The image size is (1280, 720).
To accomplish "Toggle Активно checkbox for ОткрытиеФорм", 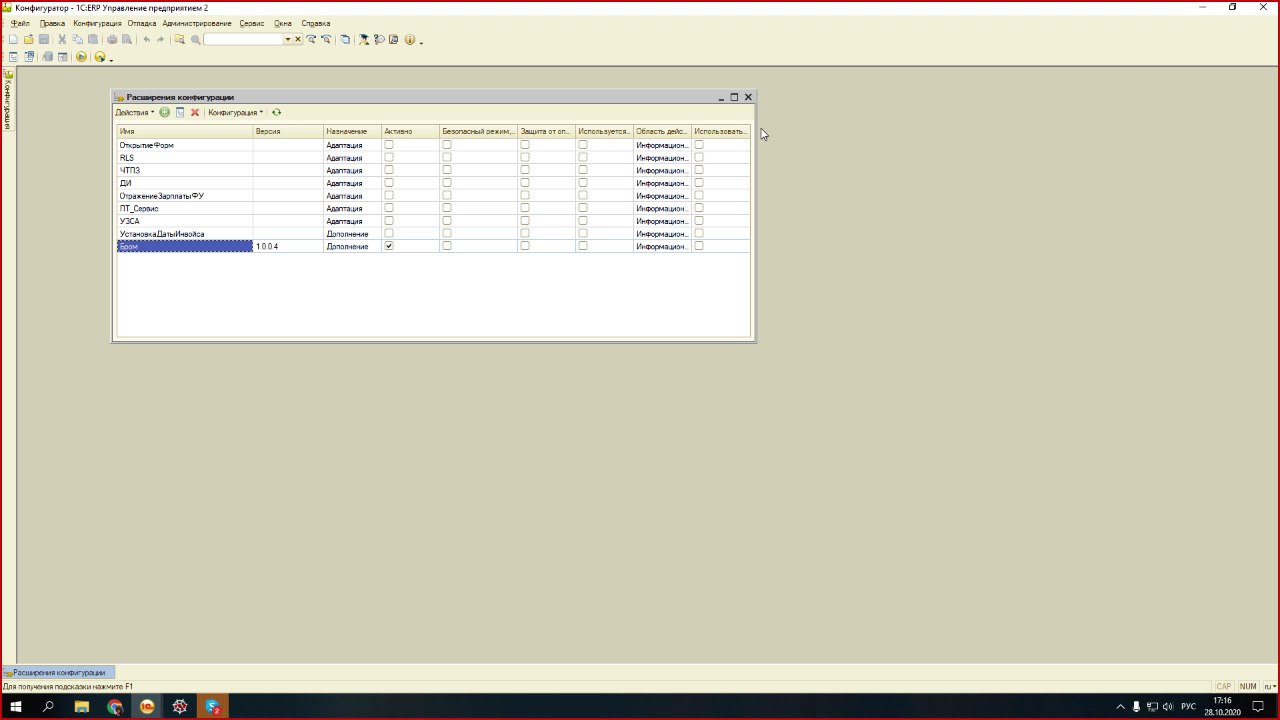I will (x=389, y=145).
